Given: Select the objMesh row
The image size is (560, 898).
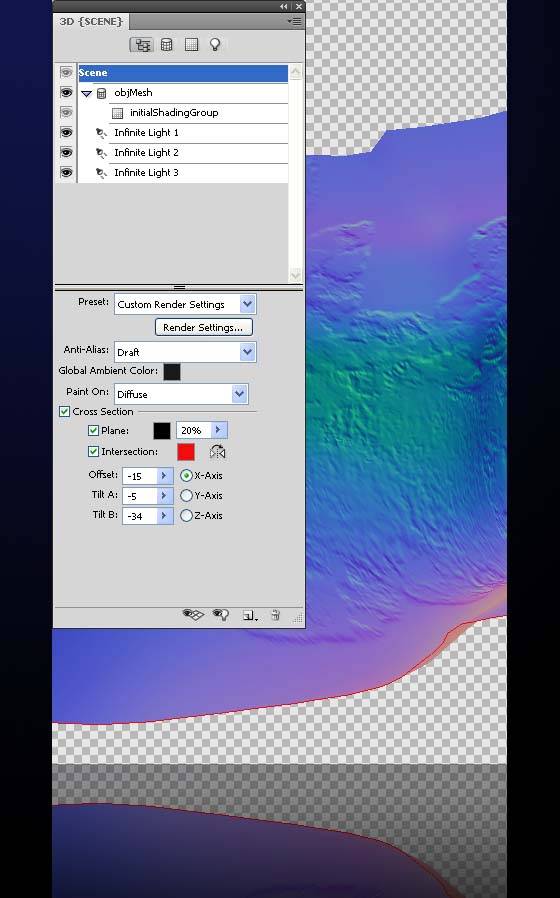Looking at the screenshot, I should coord(183,93).
